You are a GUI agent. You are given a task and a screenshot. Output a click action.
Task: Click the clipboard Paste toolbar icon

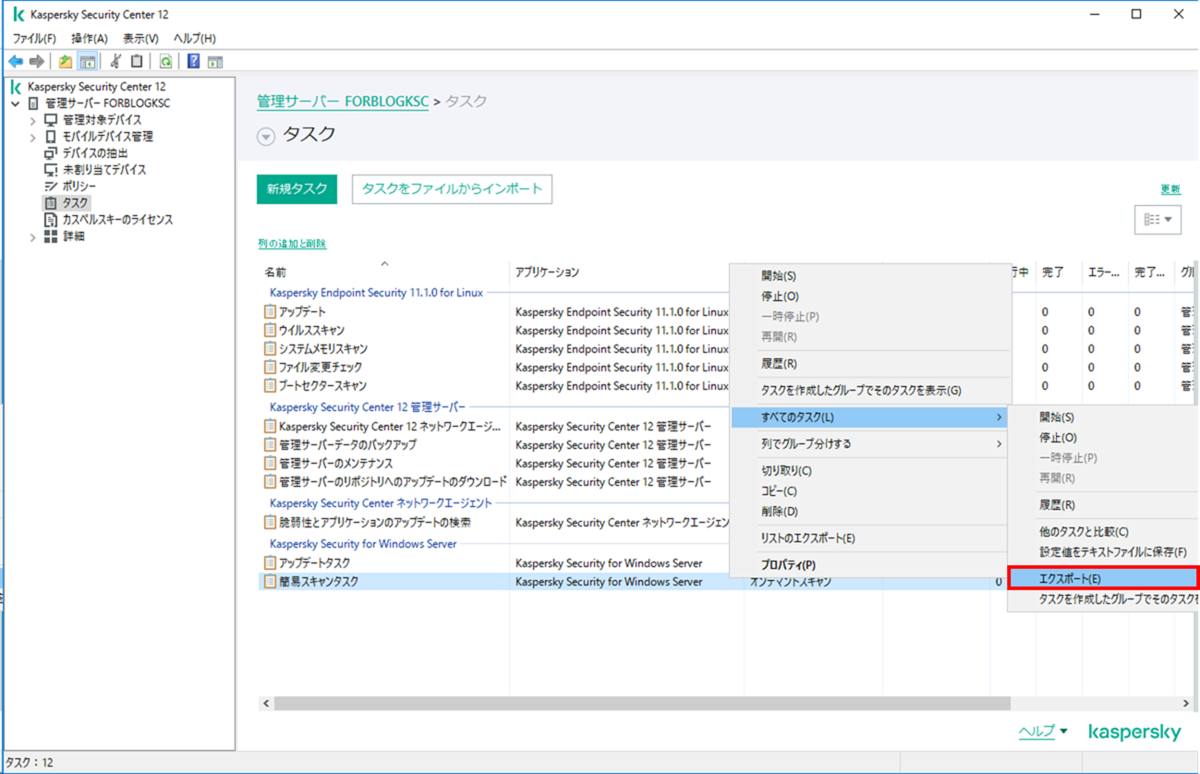click(x=137, y=61)
